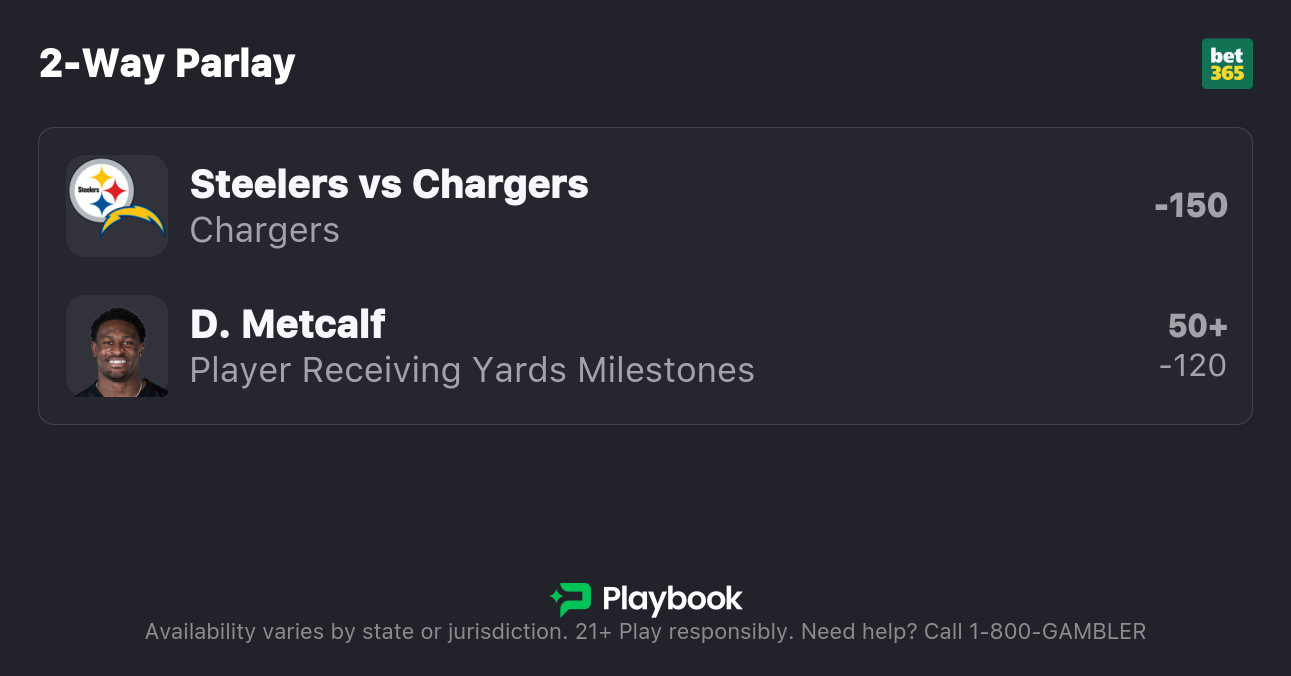Click the bold Chargers in matchup heading
This screenshot has height=676, width=1291.
click(500, 184)
